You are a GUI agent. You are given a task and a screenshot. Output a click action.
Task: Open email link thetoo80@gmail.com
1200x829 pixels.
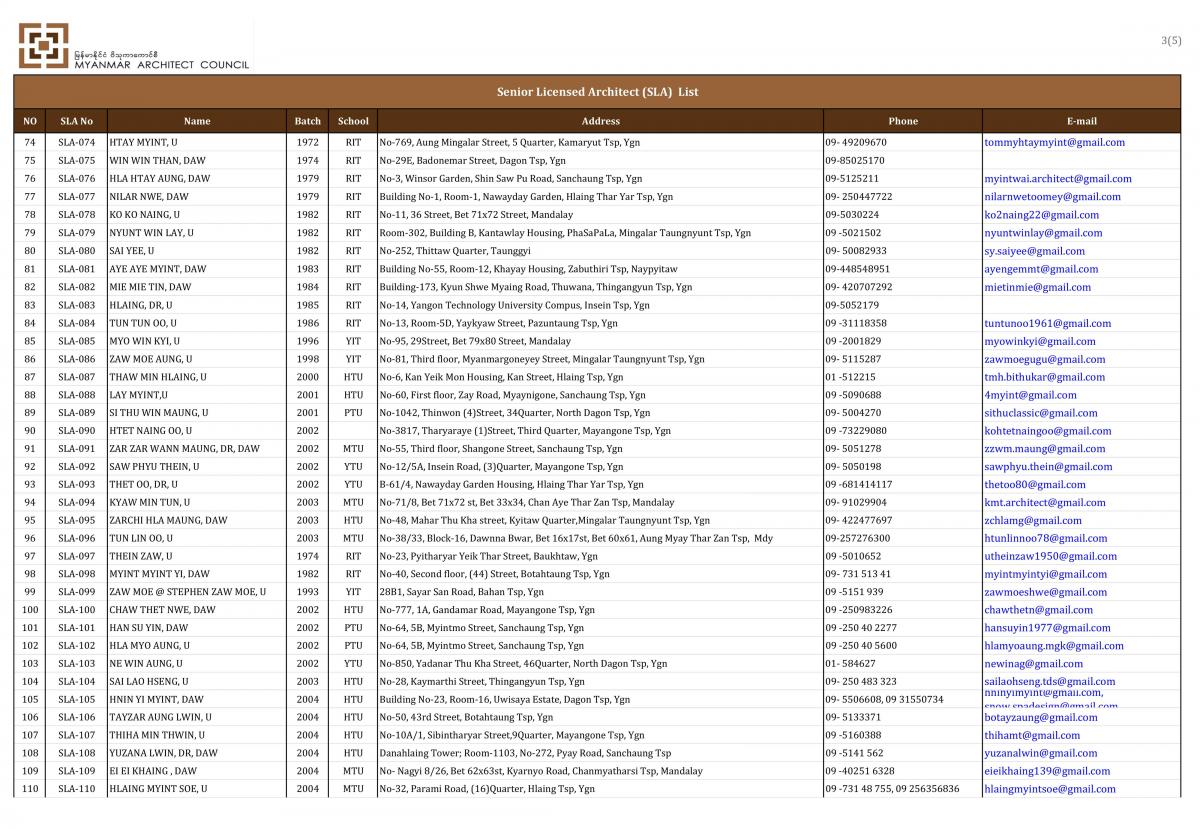[x=1035, y=485]
